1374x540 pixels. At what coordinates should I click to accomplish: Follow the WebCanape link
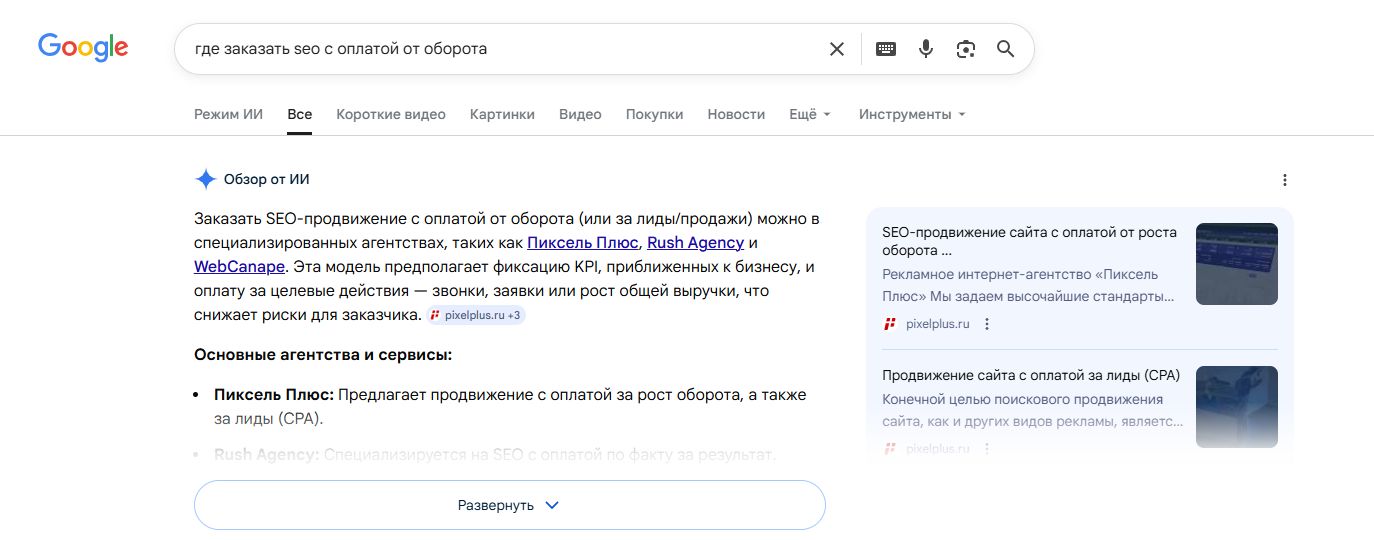(239, 267)
